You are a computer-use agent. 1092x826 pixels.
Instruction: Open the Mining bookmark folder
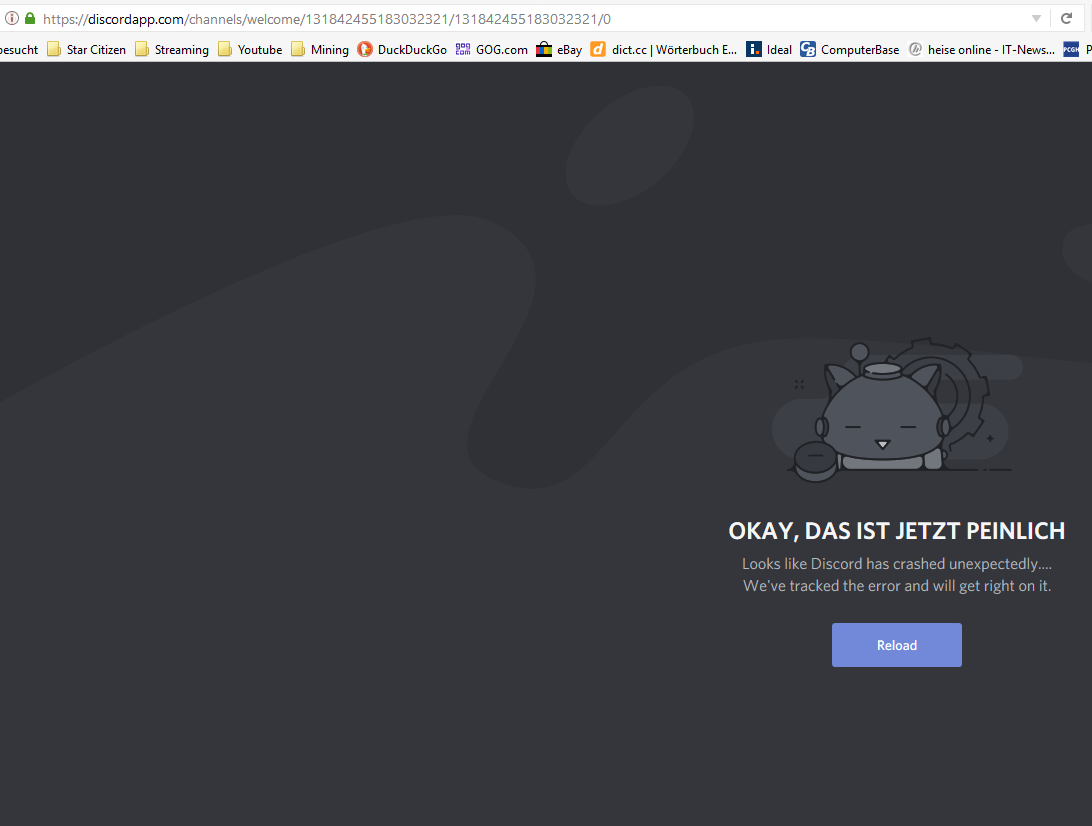tap(320, 49)
